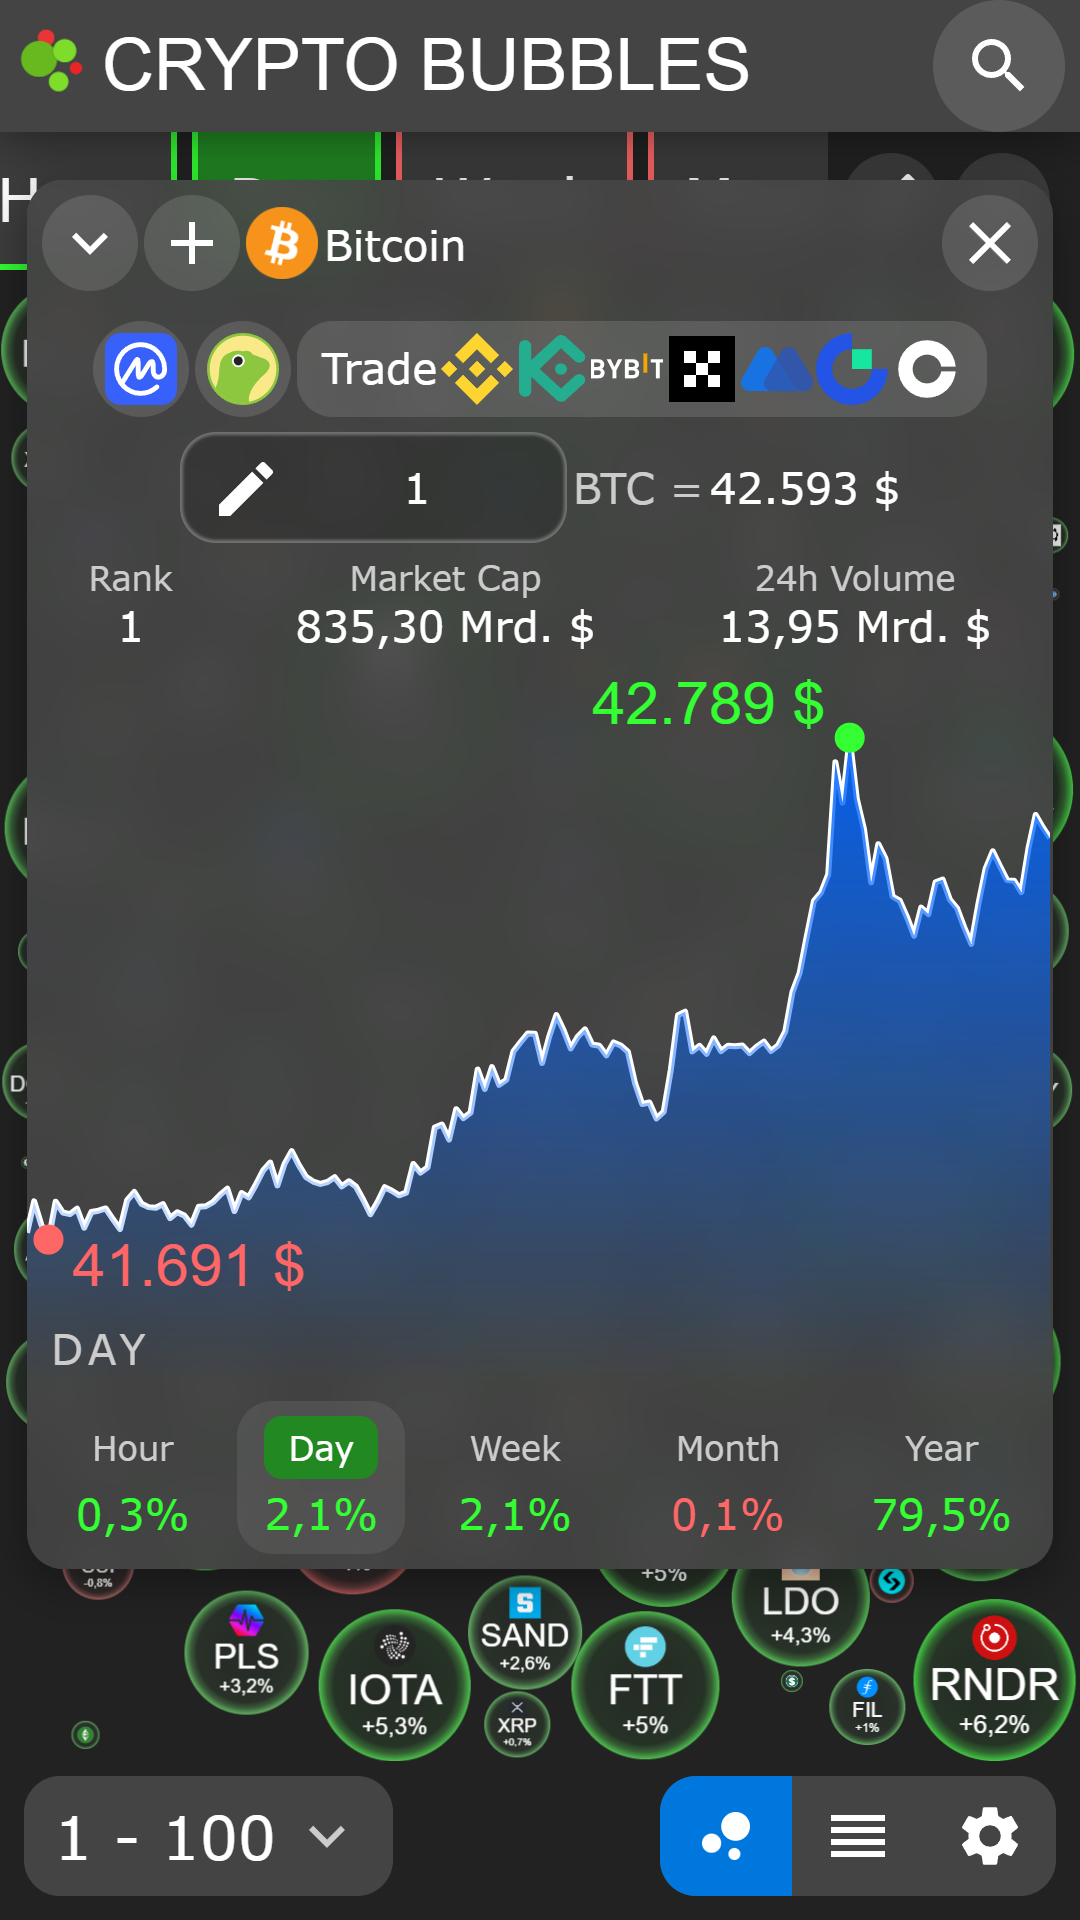Edit the BTC amount with pencil icon

pyautogui.click(x=246, y=488)
